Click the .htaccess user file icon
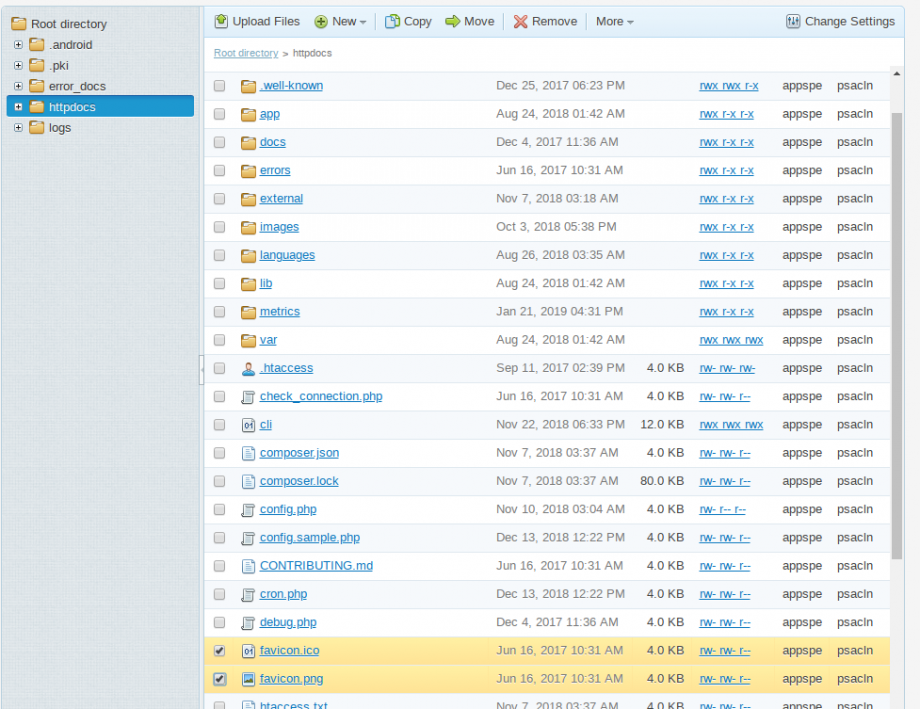The image size is (920, 709). [x=249, y=368]
